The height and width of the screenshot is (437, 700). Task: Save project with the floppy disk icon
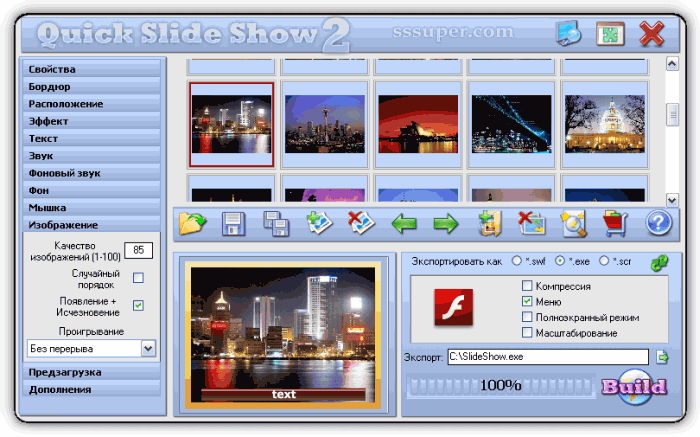(233, 223)
